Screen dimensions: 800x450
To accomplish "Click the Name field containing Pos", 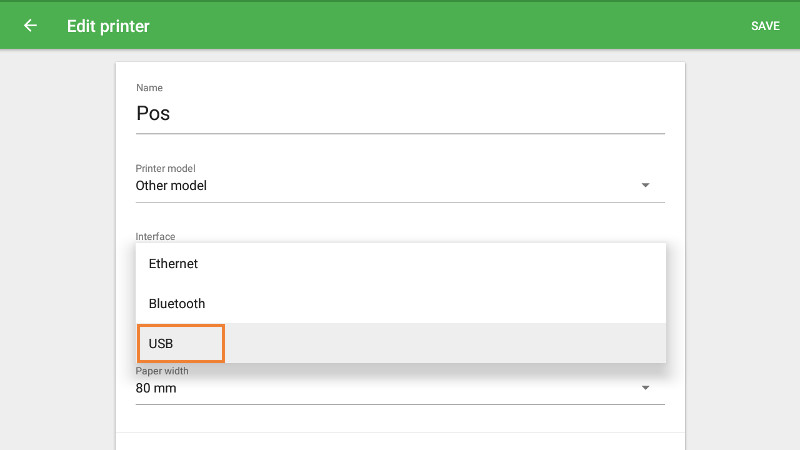I will 400,113.
